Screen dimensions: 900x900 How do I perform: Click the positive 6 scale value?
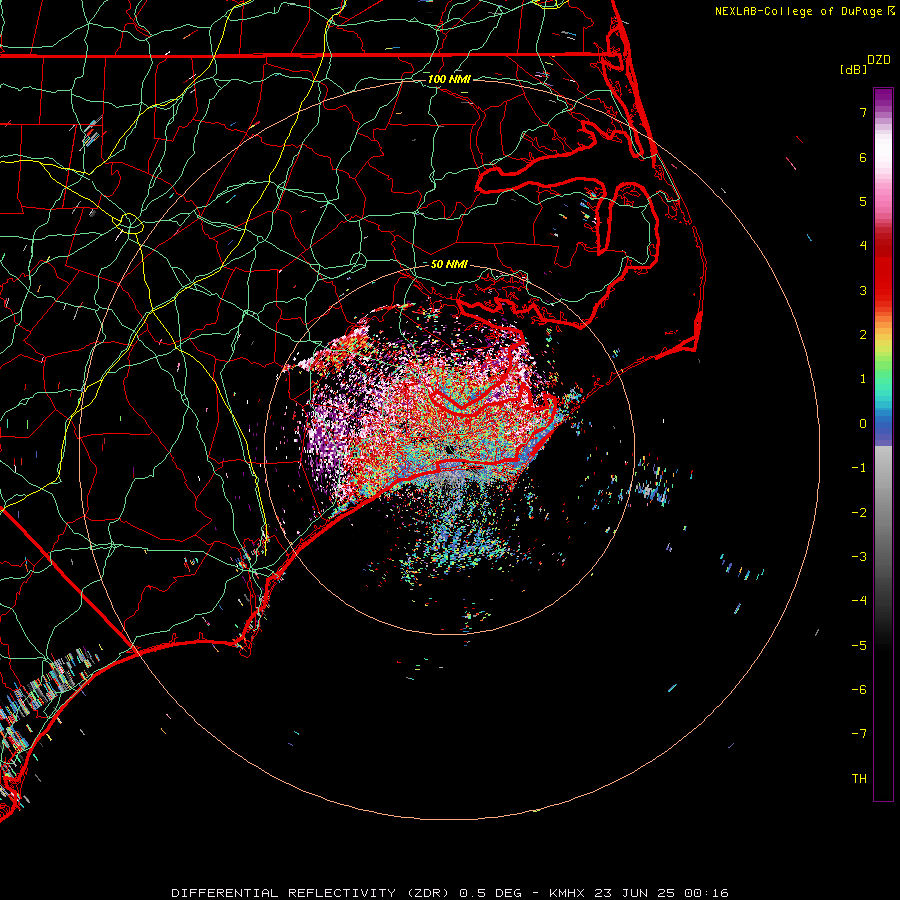point(863,157)
